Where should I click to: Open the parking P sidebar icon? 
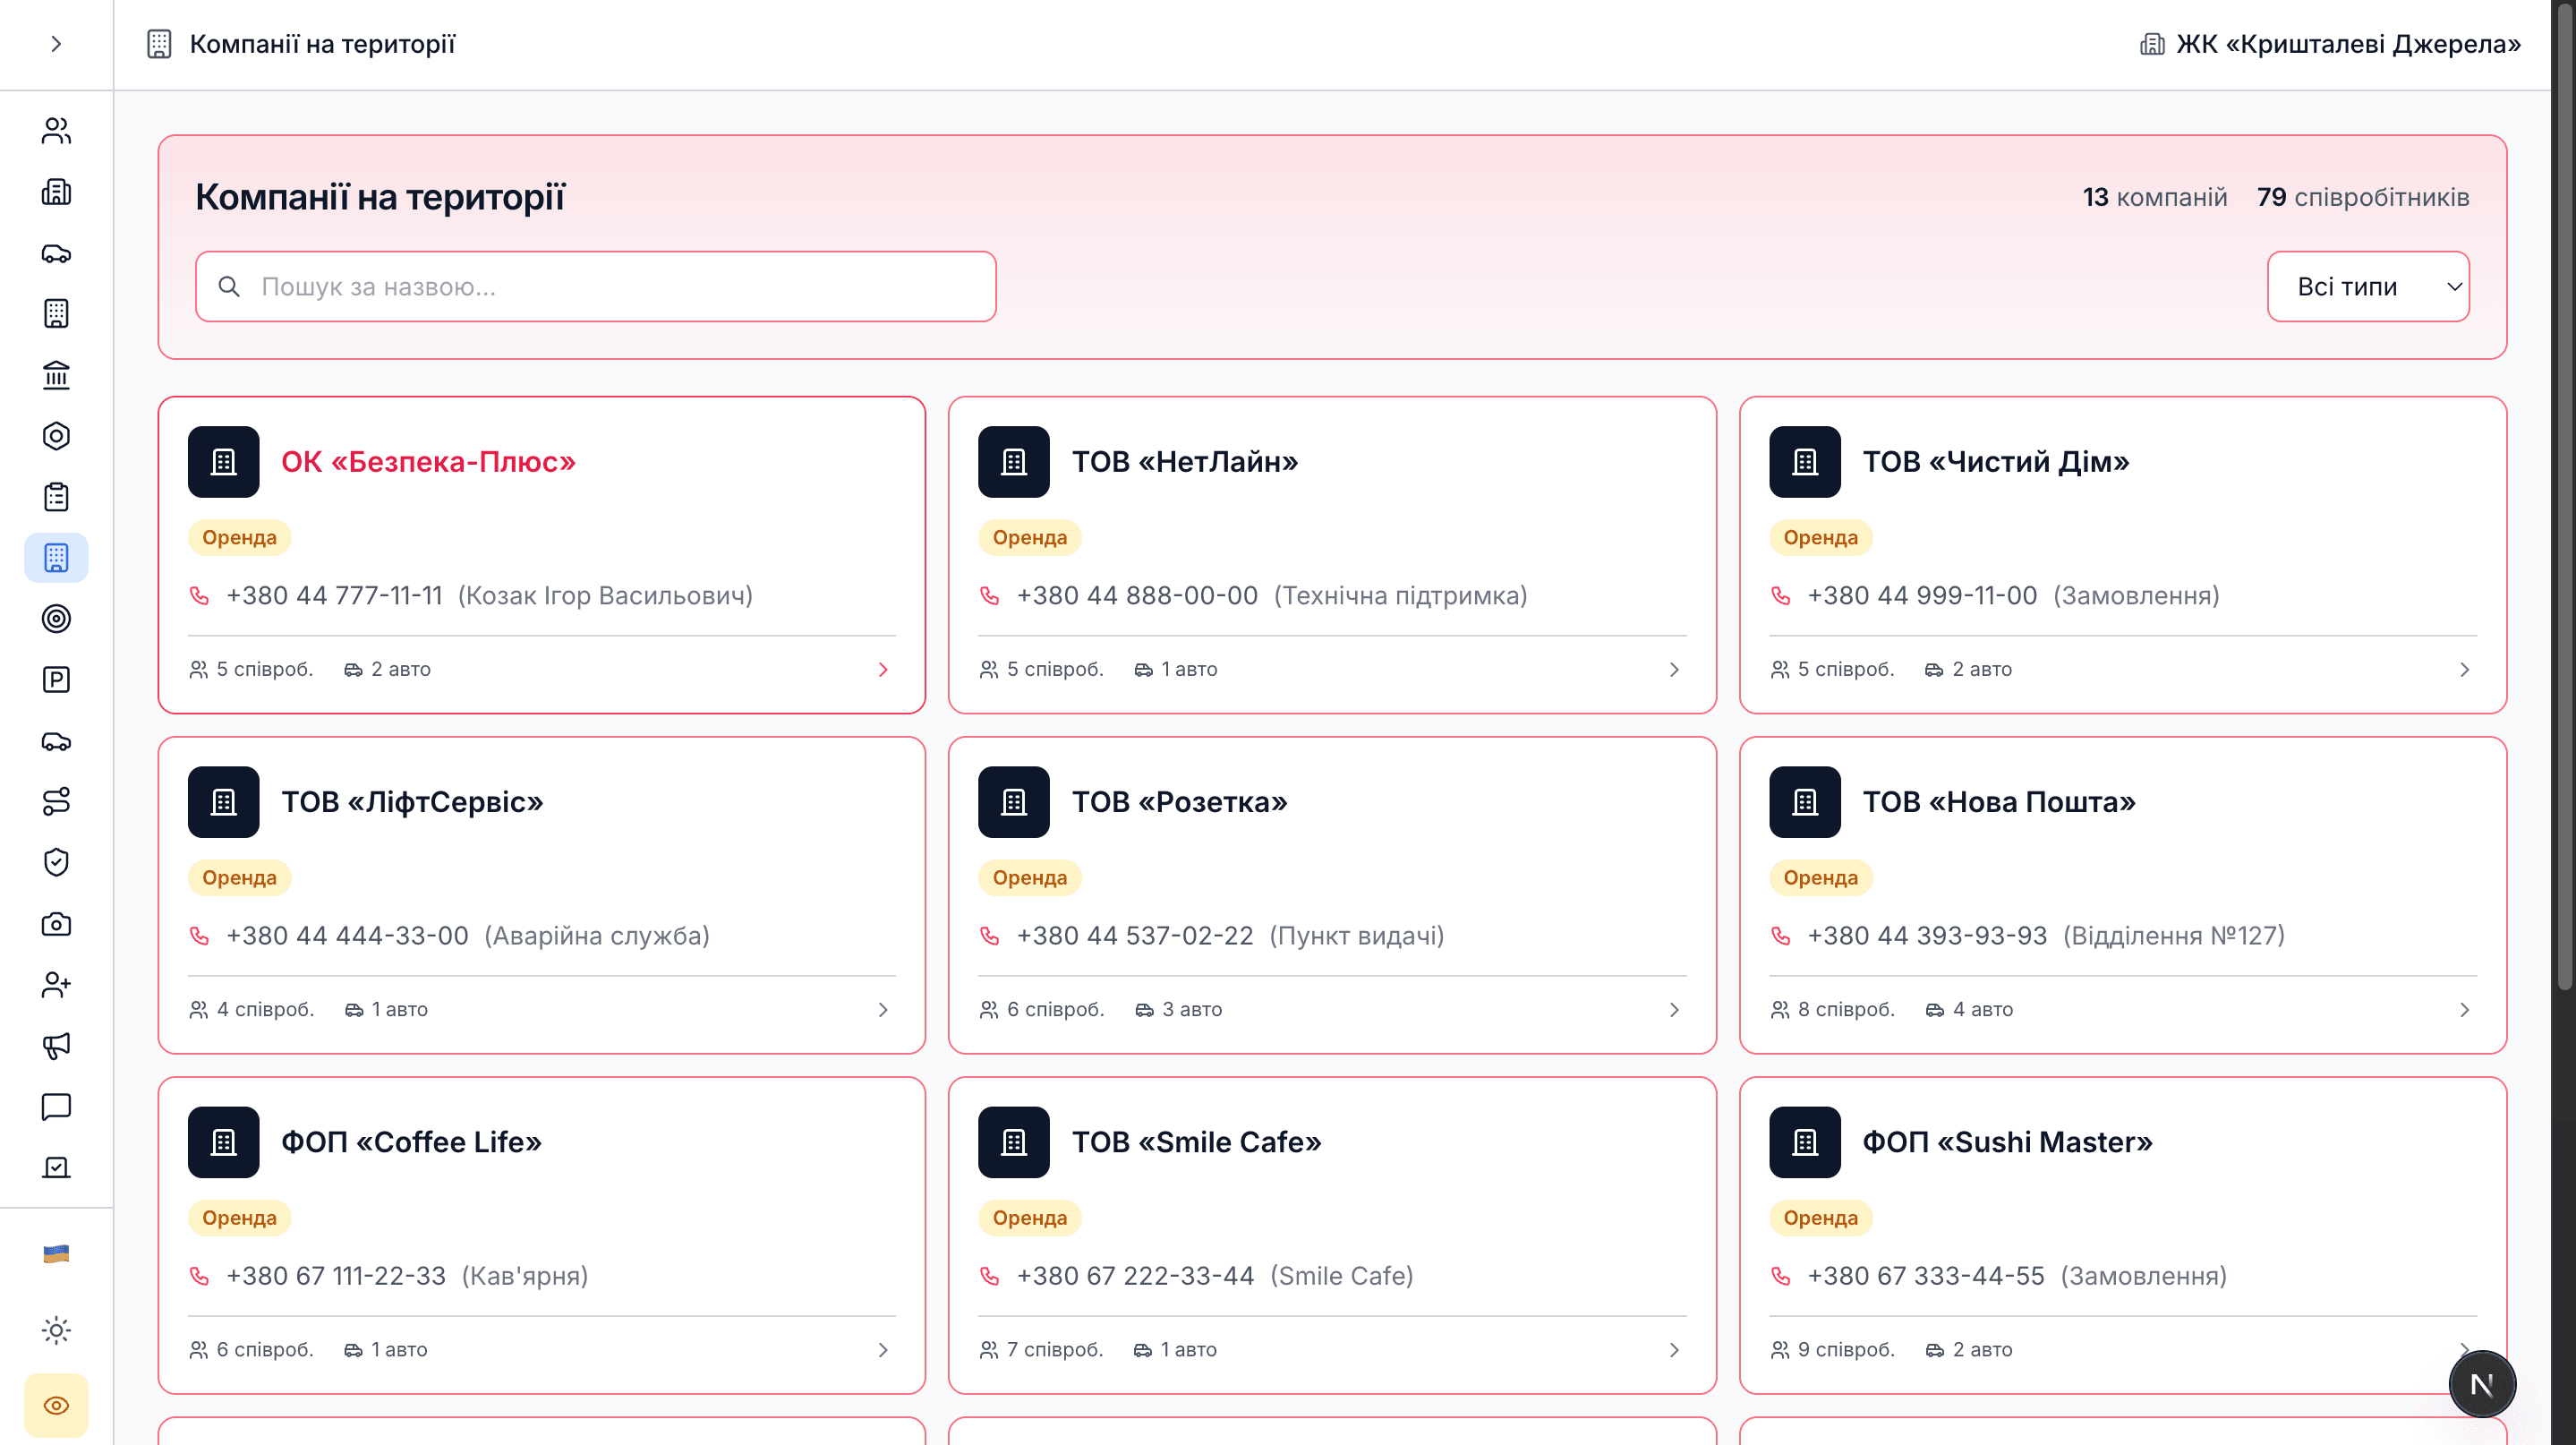(x=56, y=680)
